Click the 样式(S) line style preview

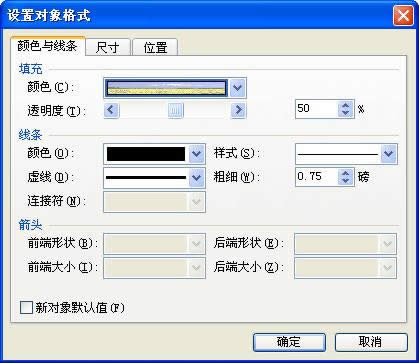(x=338, y=154)
